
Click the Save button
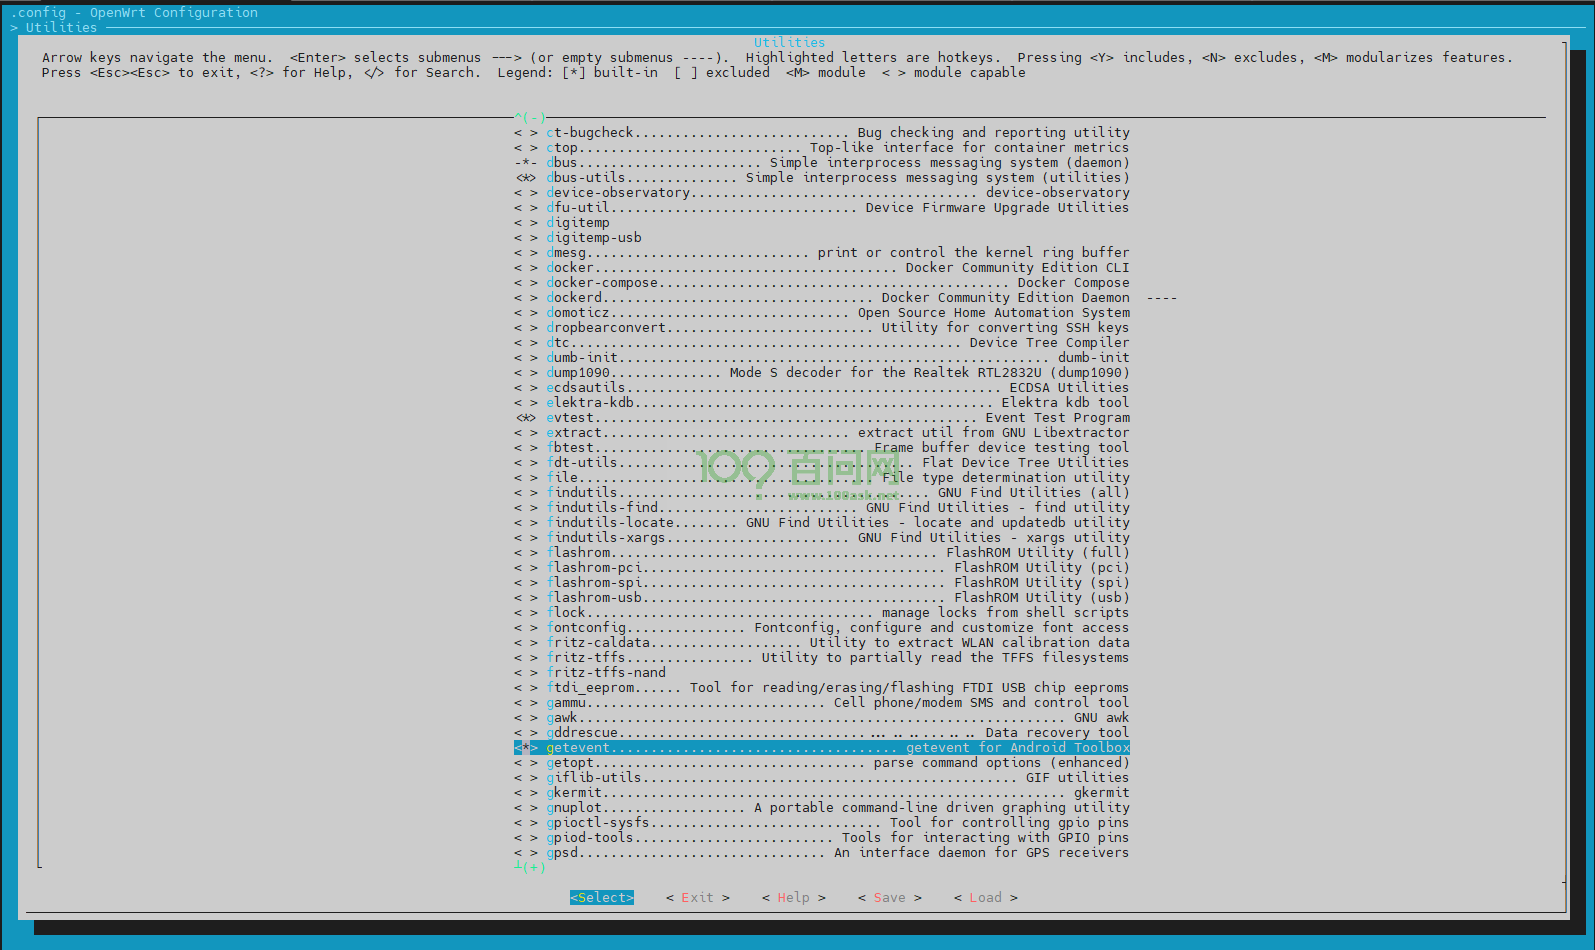coord(890,898)
